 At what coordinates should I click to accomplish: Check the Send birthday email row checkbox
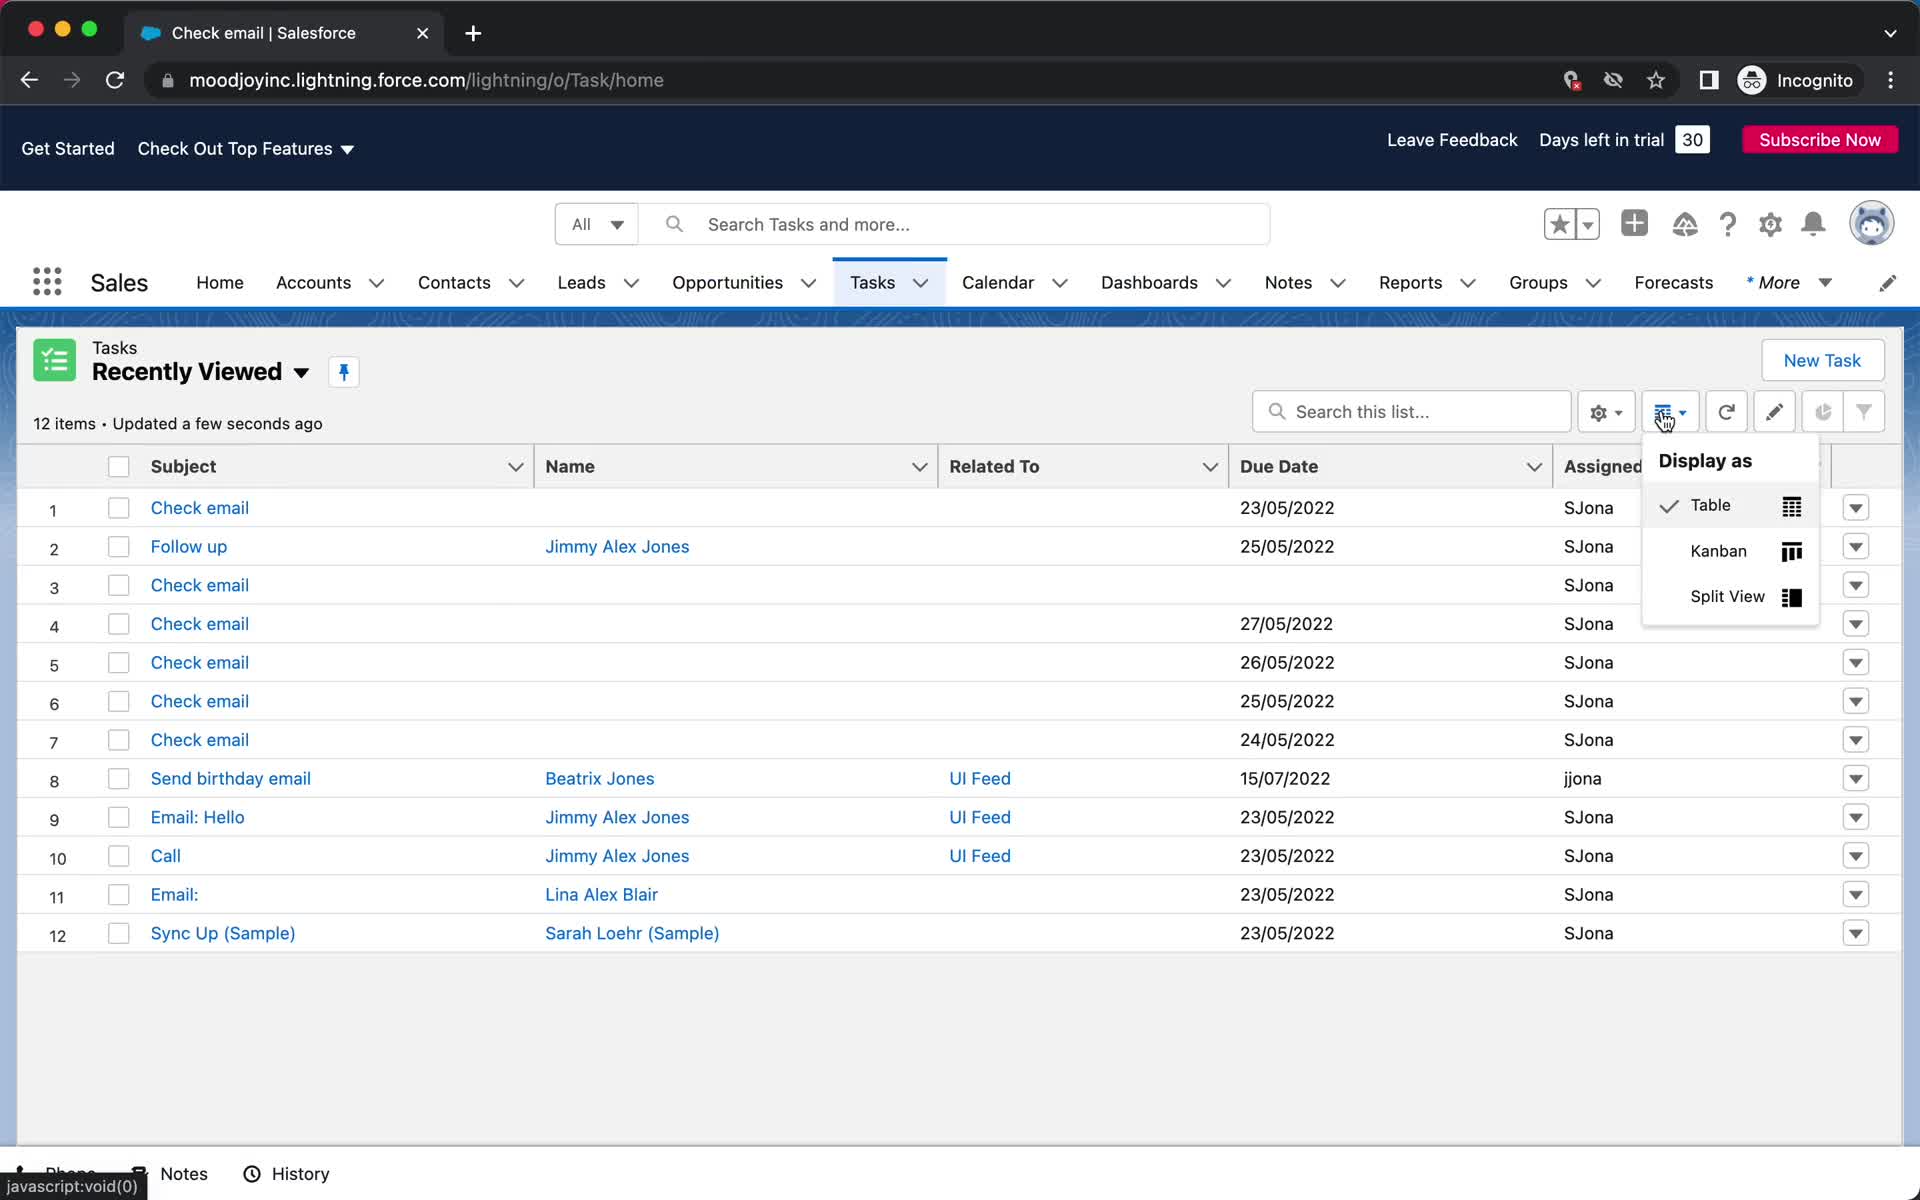(x=119, y=779)
